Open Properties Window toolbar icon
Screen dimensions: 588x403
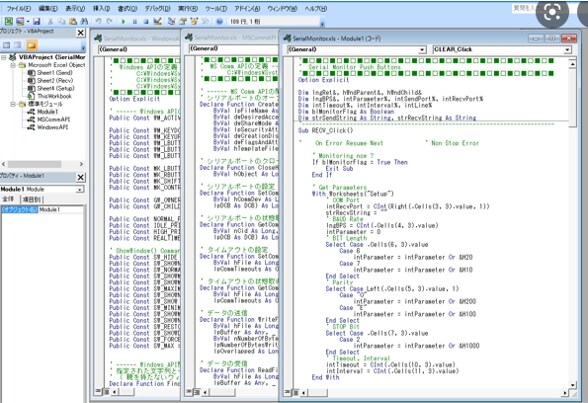pos(183,21)
